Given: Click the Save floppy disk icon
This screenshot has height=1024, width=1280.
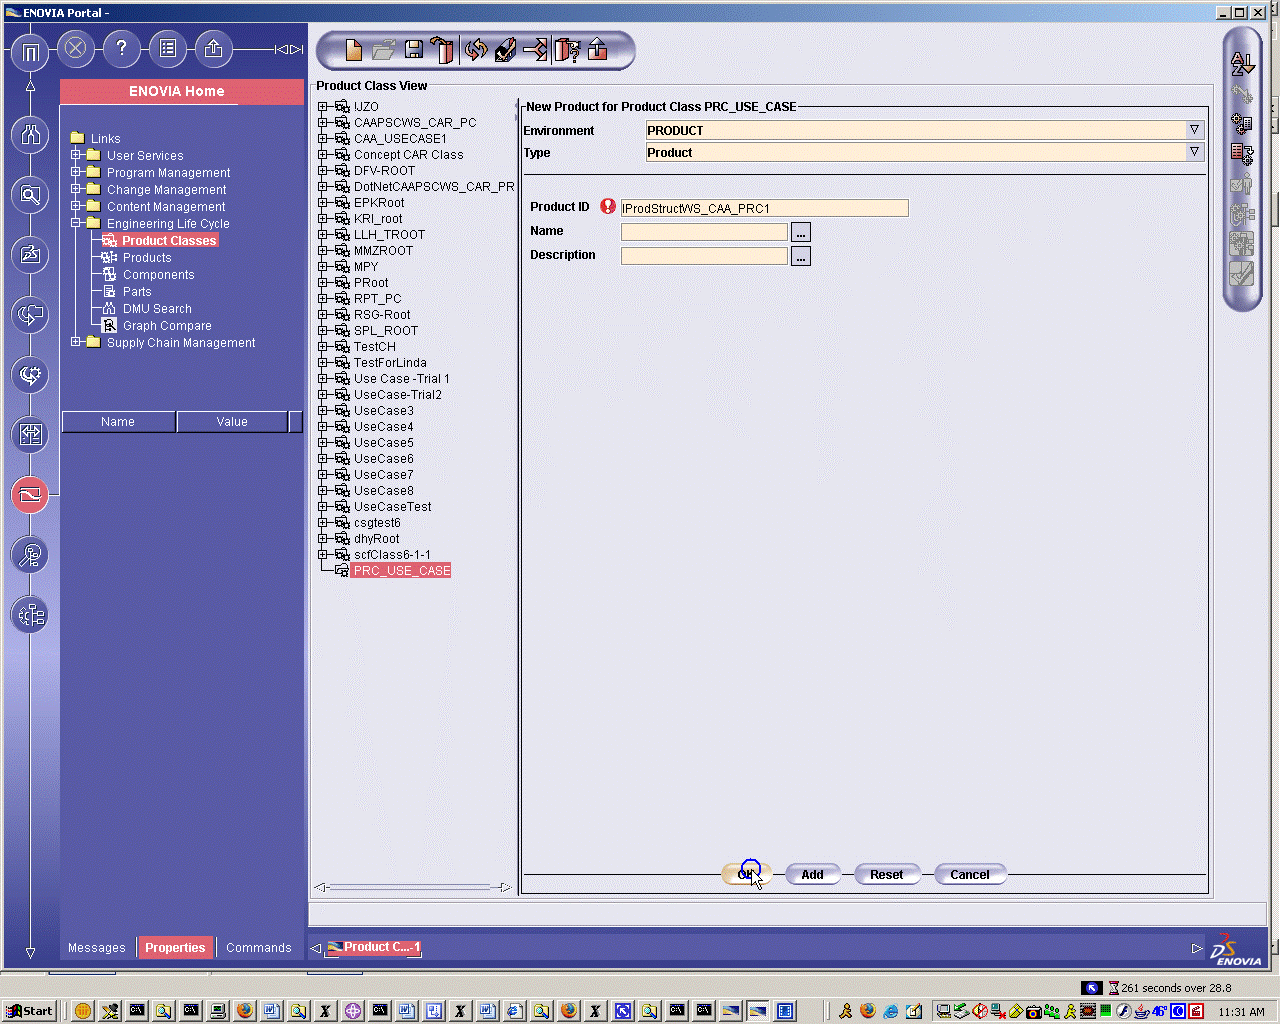Looking at the screenshot, I should 414,50.
